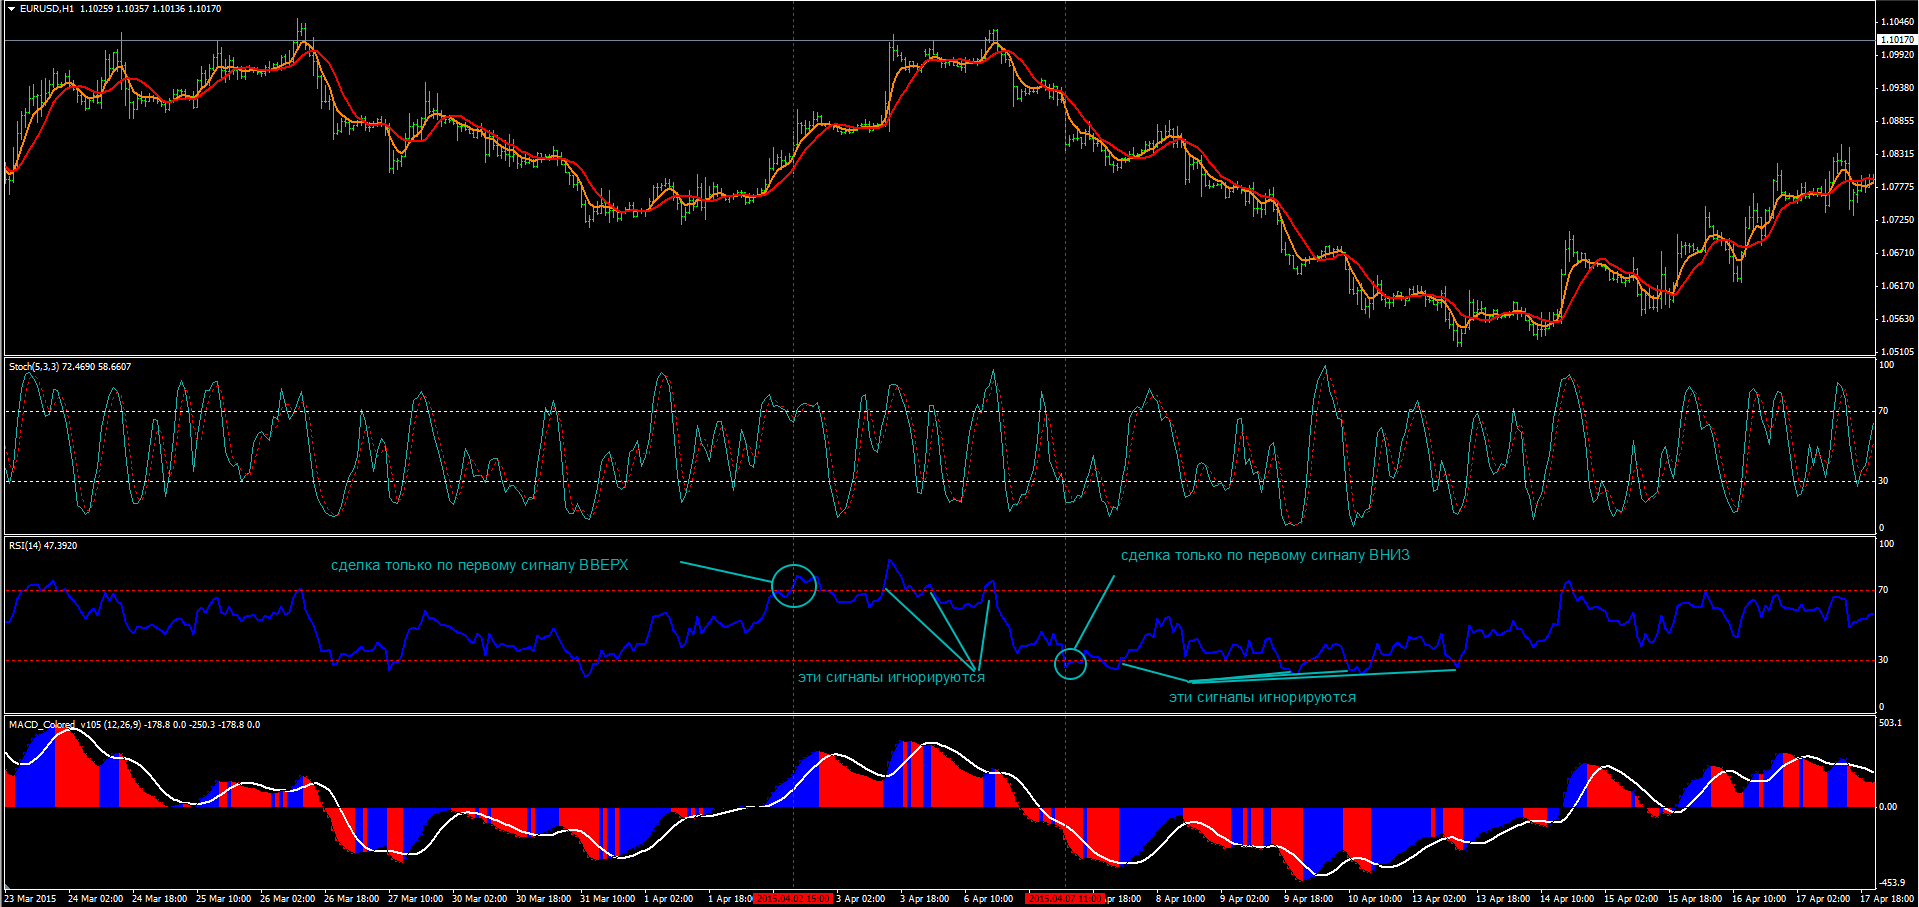Click the 17 Apr 18:00 time label
The height and width of the screenshot is (907, 1919).
(1886, 899)
